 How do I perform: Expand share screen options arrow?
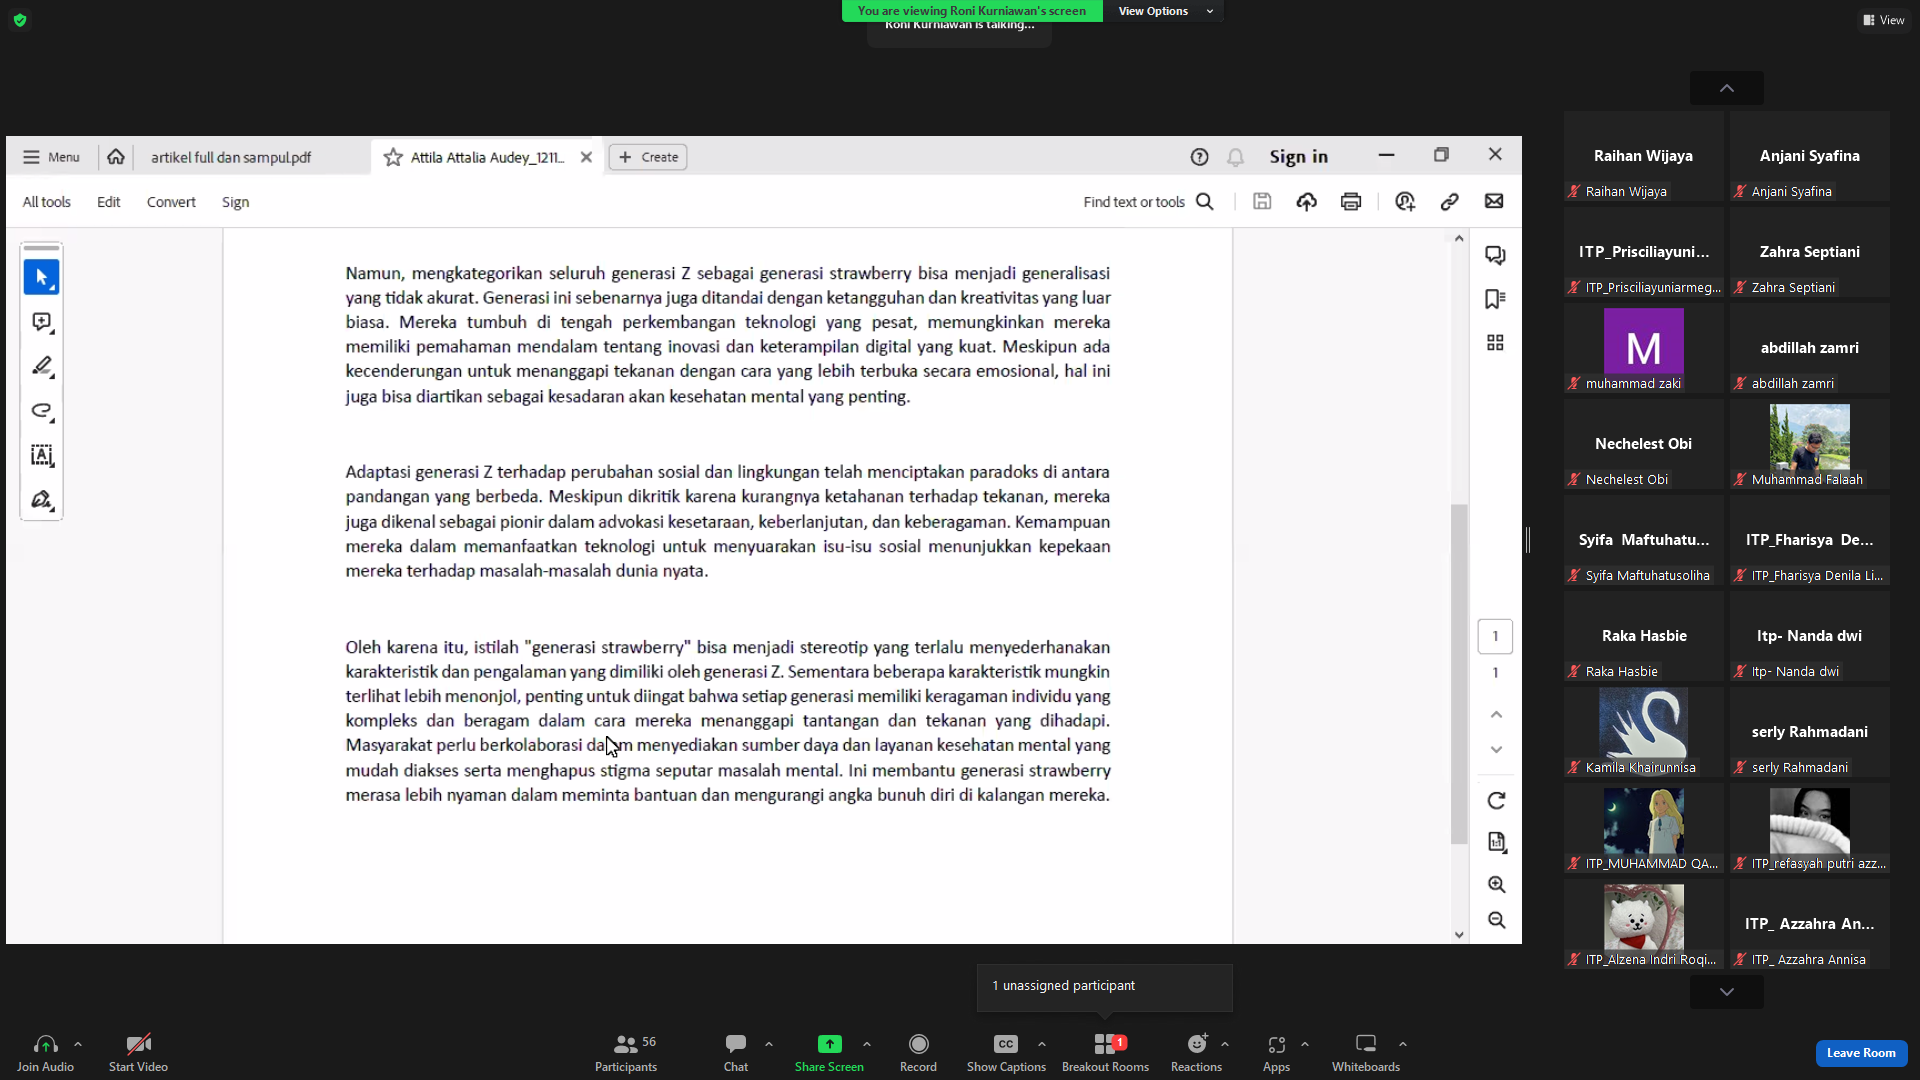coord(867,1044)
